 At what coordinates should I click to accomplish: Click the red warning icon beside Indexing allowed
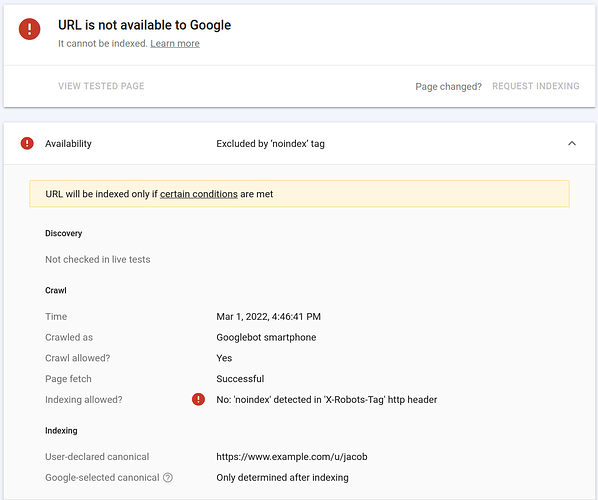pos(198,399)
